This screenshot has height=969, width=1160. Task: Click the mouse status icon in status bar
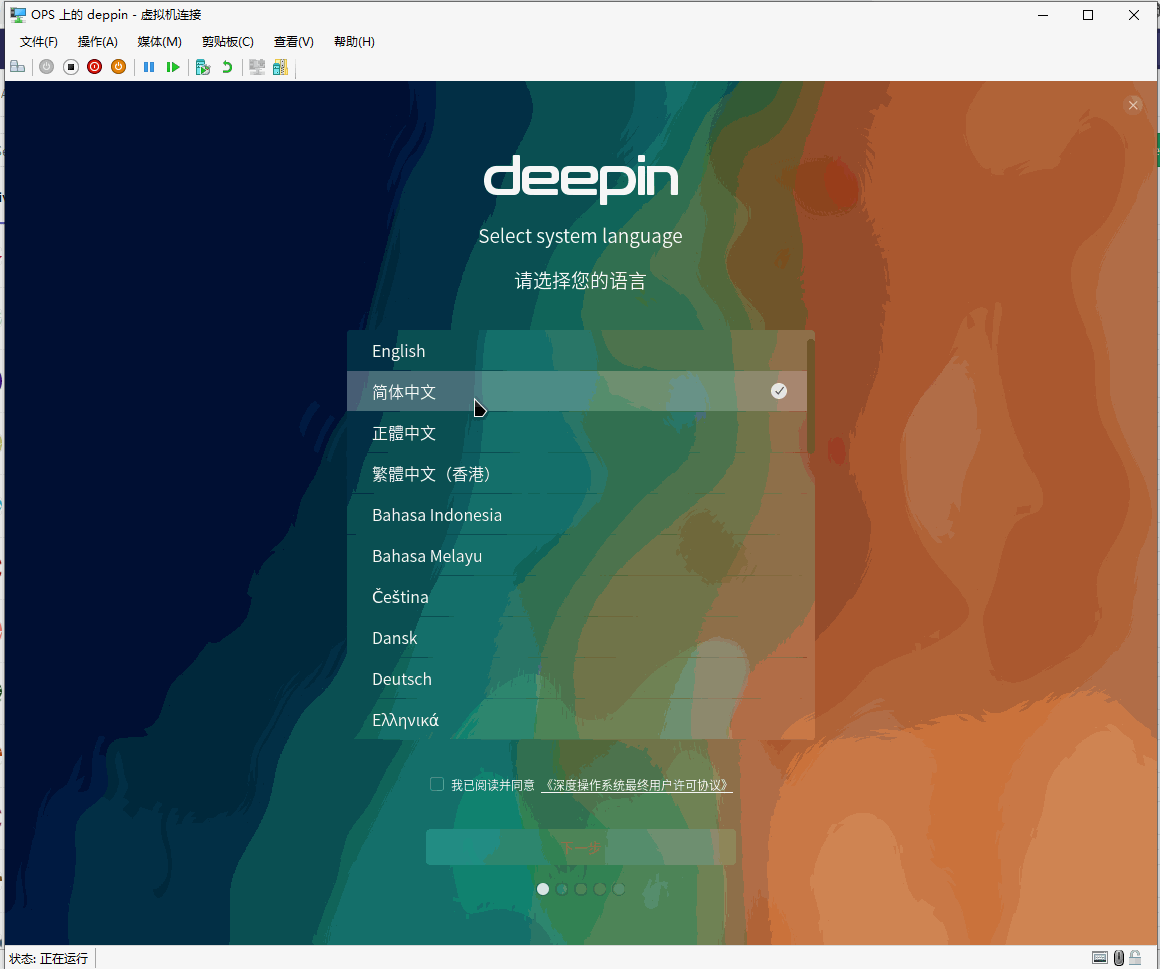click(x=1119, y=958)
